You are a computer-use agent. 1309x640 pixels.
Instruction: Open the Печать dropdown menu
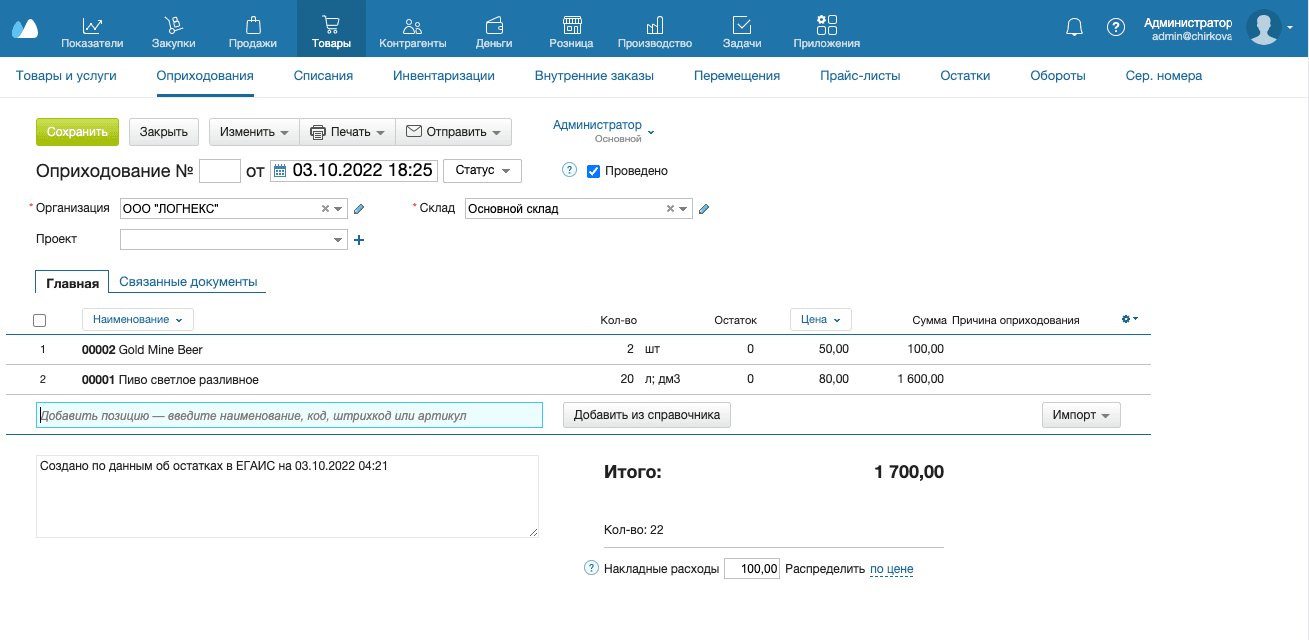[x=347, y=132]
